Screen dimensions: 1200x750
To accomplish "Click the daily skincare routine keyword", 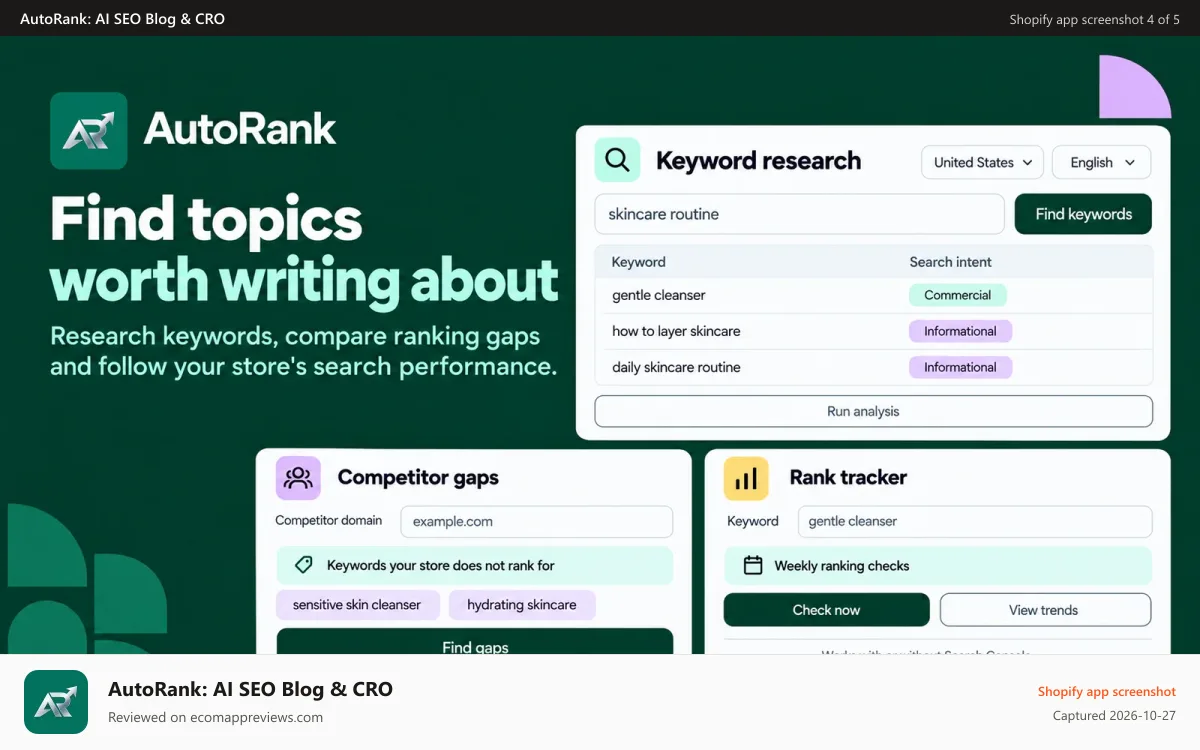I will 676,367.
